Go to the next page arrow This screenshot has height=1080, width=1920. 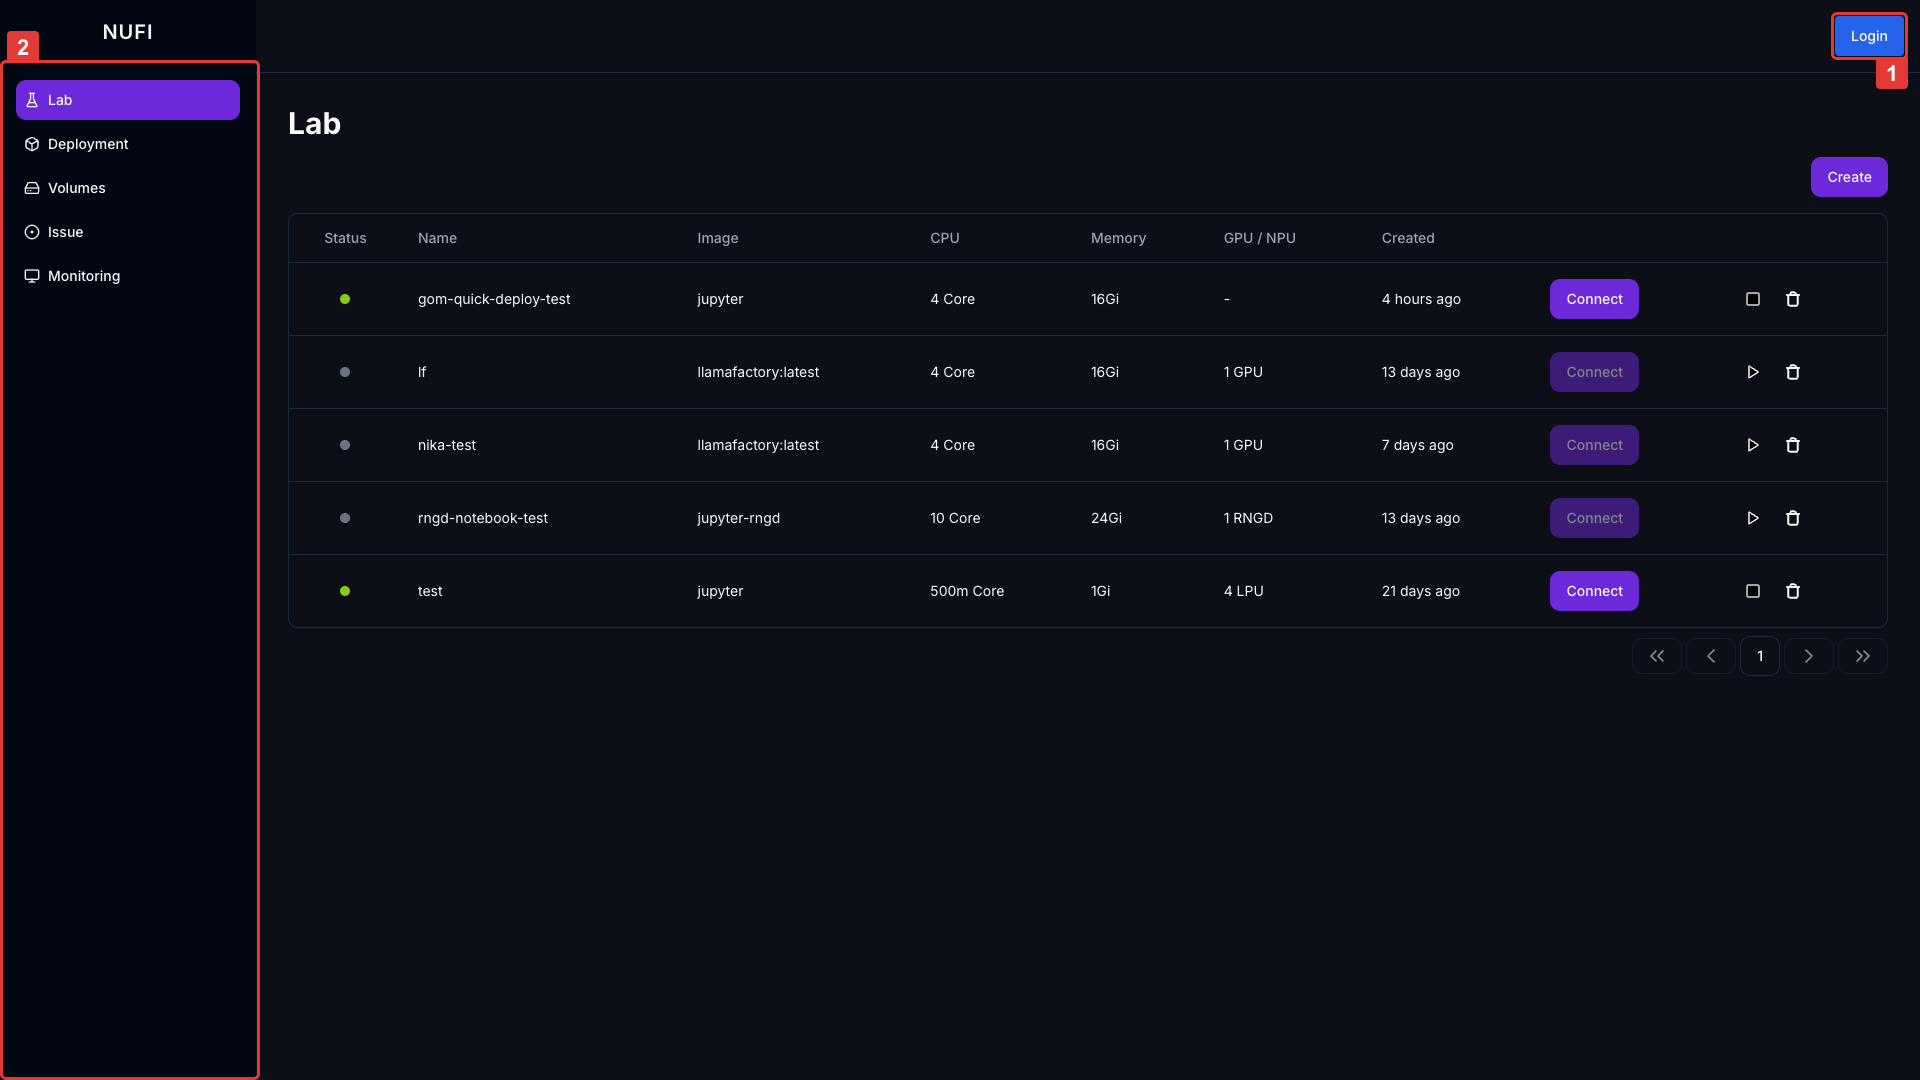click(x=1808, y=656)
